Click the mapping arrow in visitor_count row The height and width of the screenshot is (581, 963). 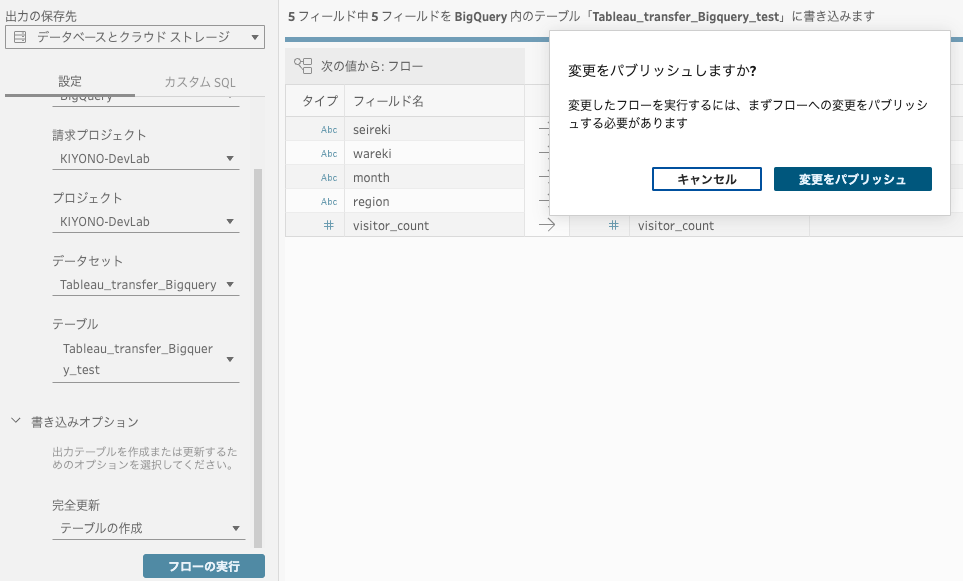(547, 225)
